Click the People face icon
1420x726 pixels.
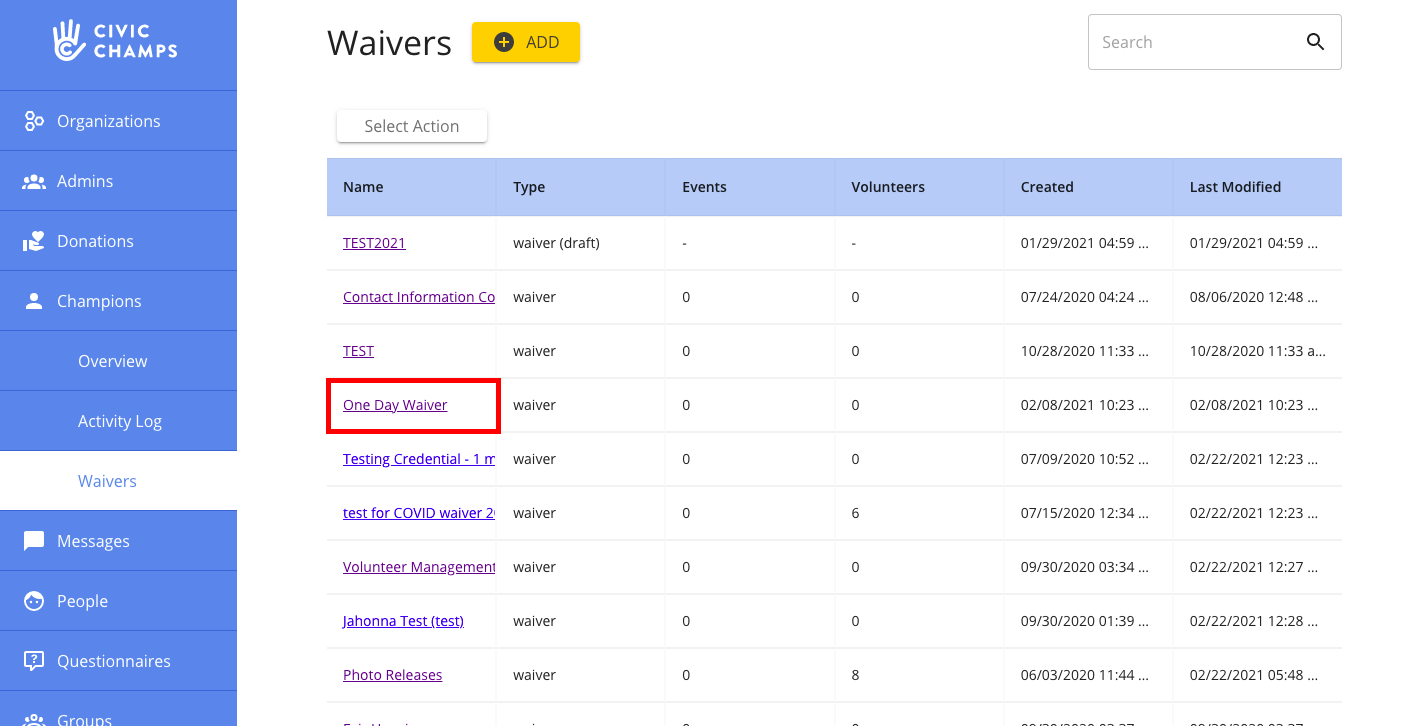pyautogui.click(x=34, y=601)
